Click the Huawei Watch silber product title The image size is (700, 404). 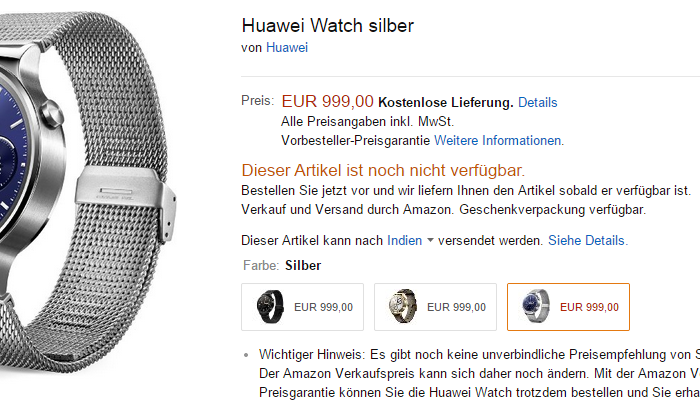(328, 25)
